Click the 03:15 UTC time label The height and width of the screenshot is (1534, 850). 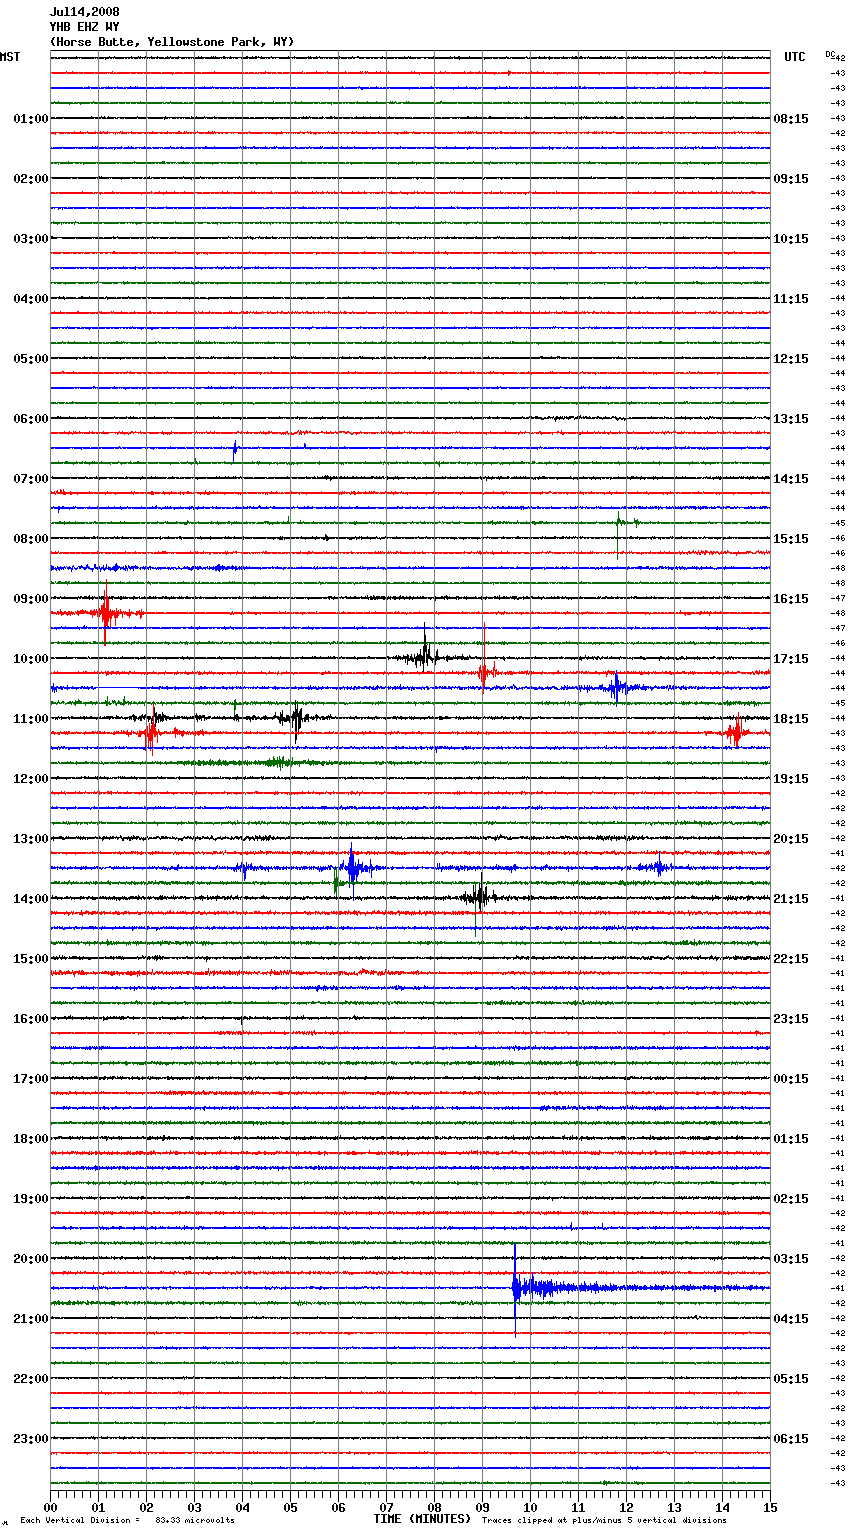tap(791, 1259)
